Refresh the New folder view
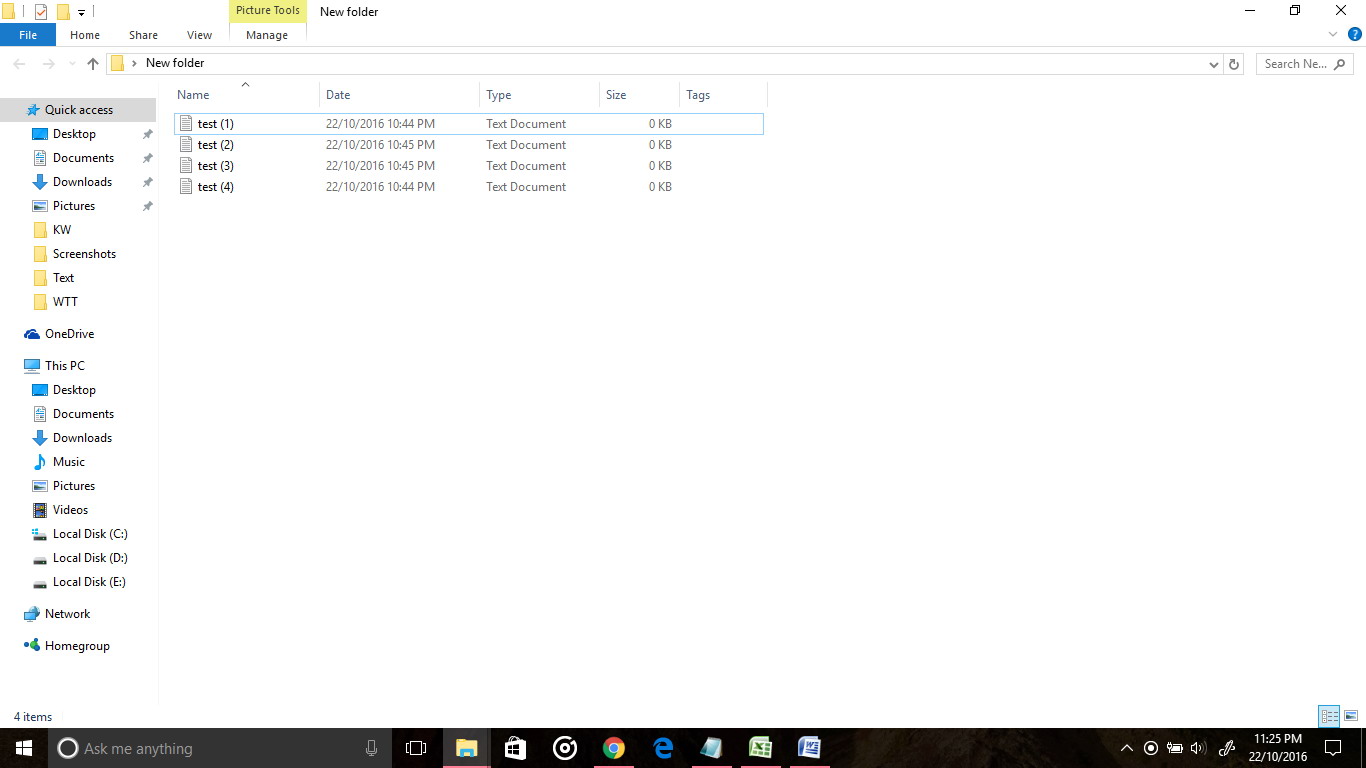 1234,64
